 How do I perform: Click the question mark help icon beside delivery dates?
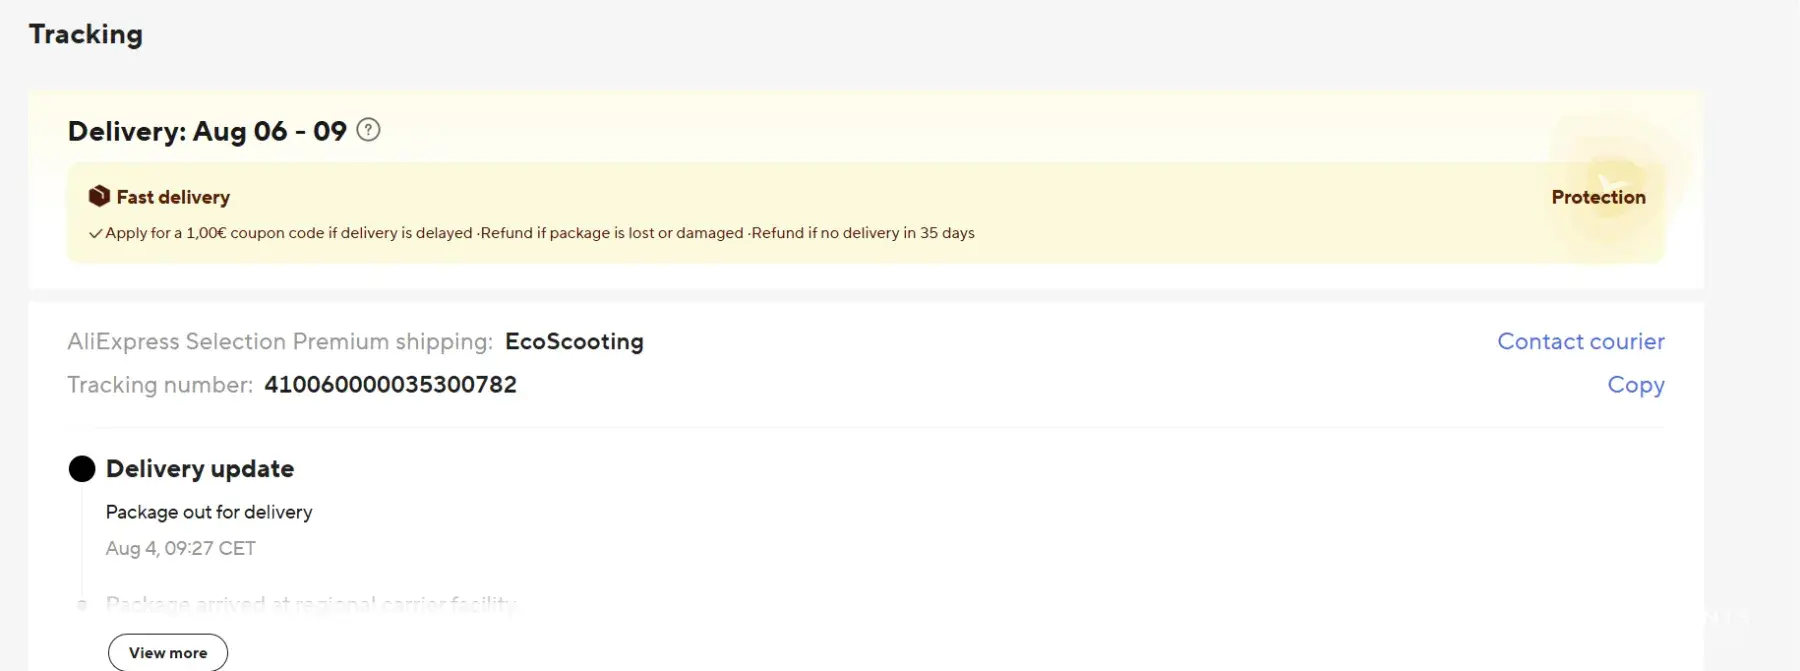coord(368,130)
